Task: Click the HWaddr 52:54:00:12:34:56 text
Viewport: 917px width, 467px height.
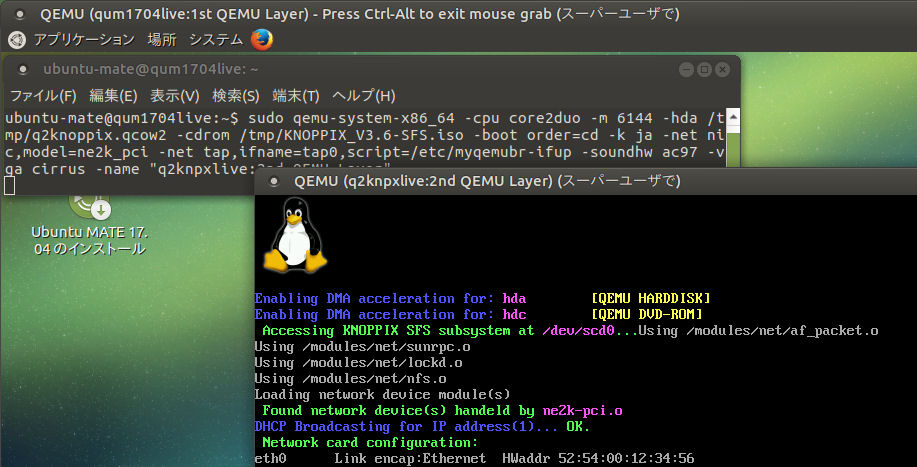Action: coord(598,459)
